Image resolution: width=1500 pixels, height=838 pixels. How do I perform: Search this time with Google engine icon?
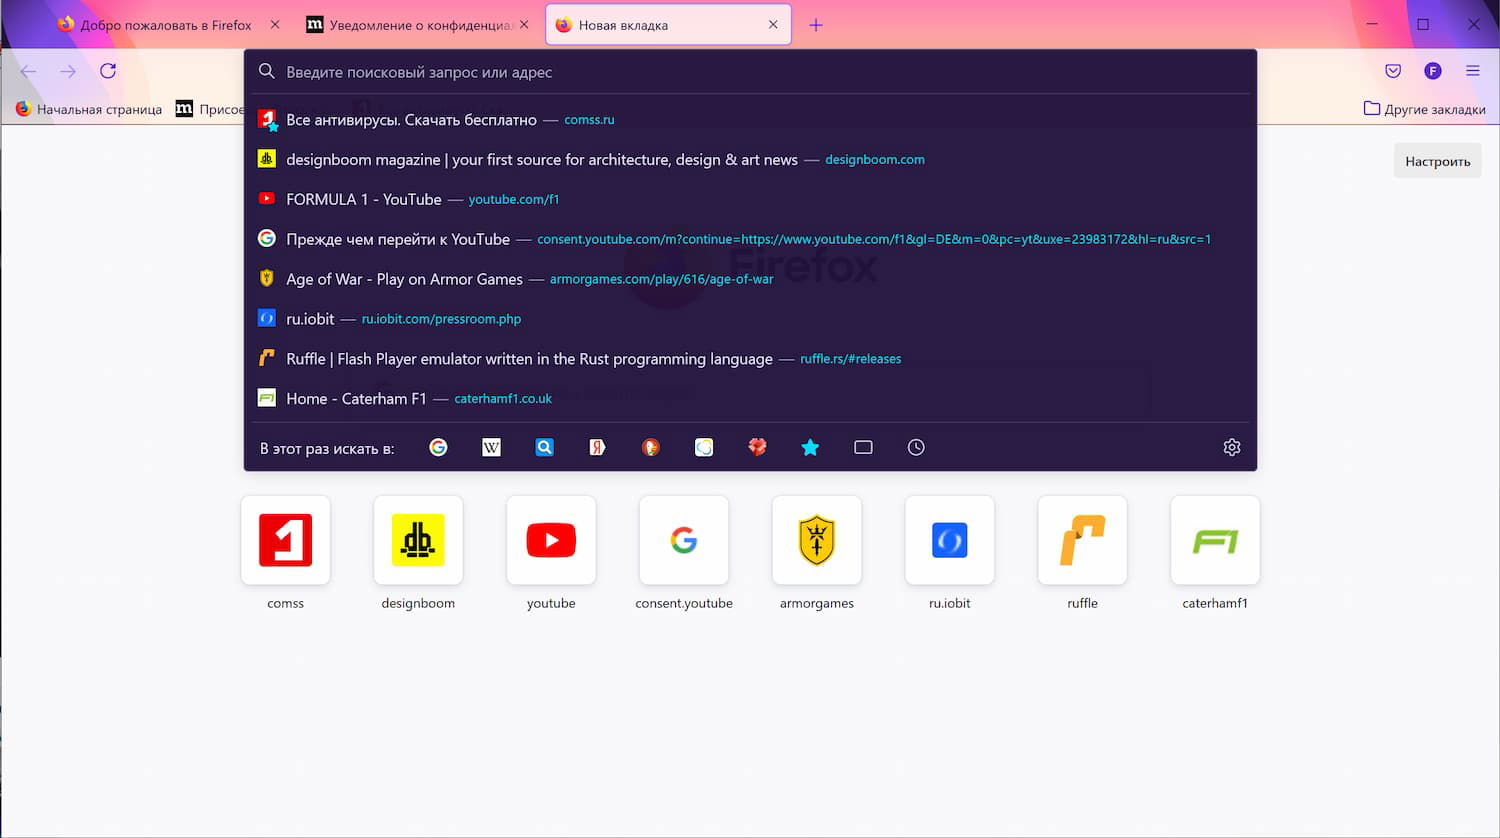click(438, 447)
